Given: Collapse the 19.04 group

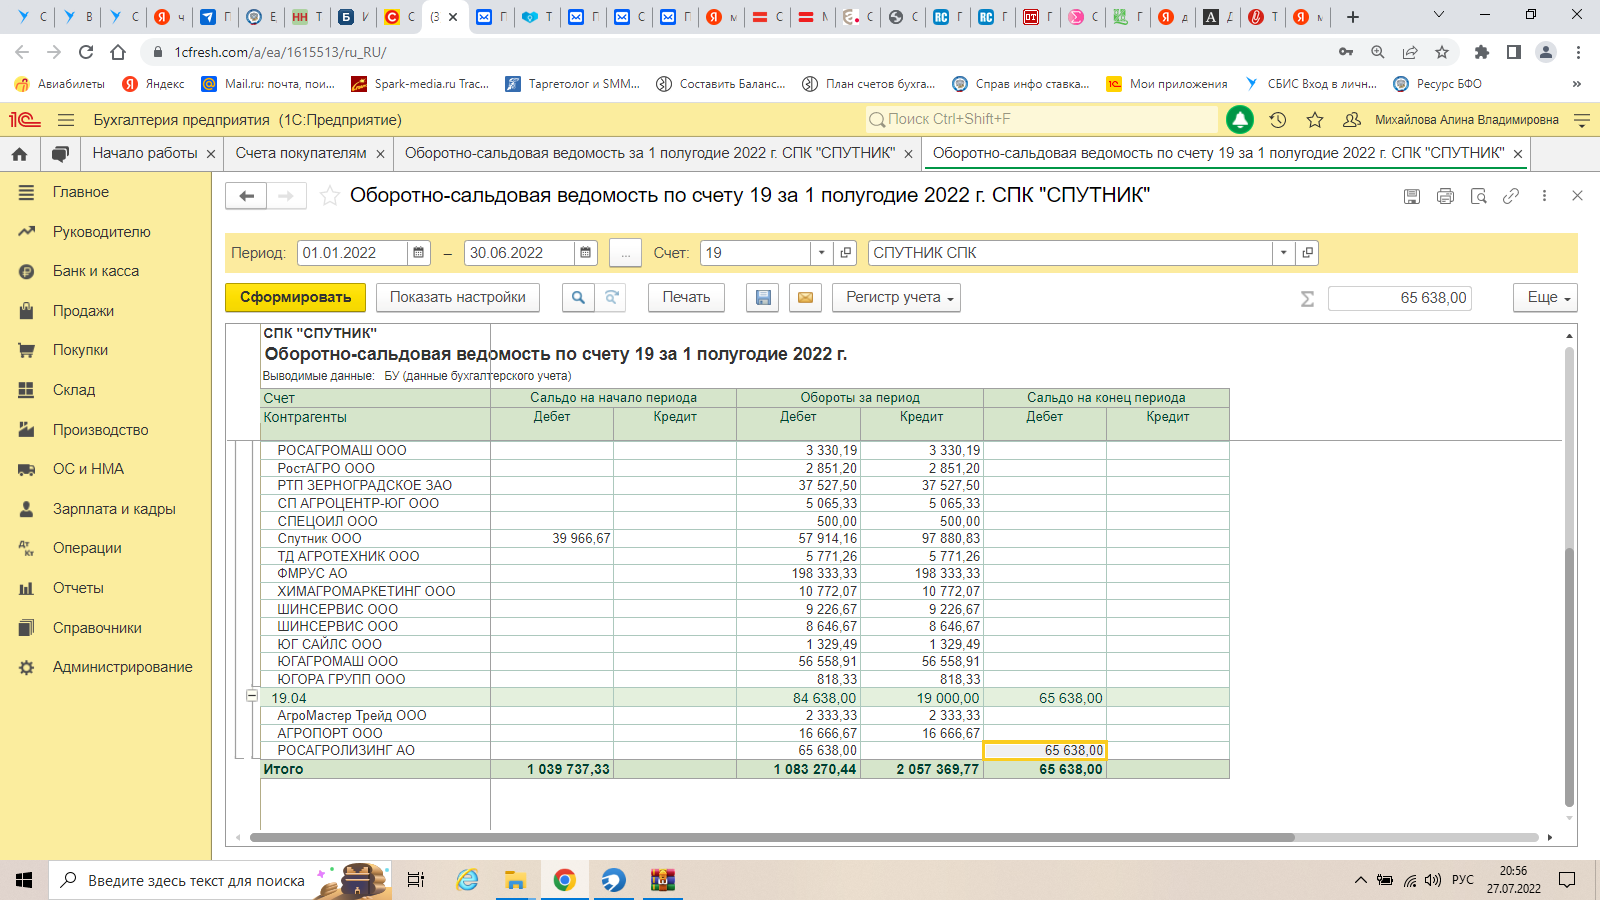Looking at the screenshot, I should [x=252, y=696].
